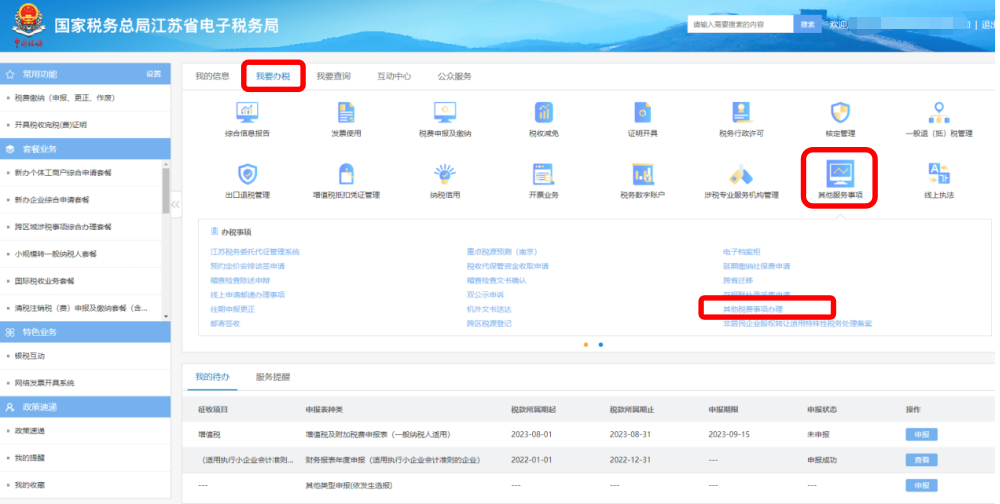Viewport: 1000px width, 504px height.
Task: Open 小规模转一般纳税人套餐 in sidebar
Action: pos(55,254)
